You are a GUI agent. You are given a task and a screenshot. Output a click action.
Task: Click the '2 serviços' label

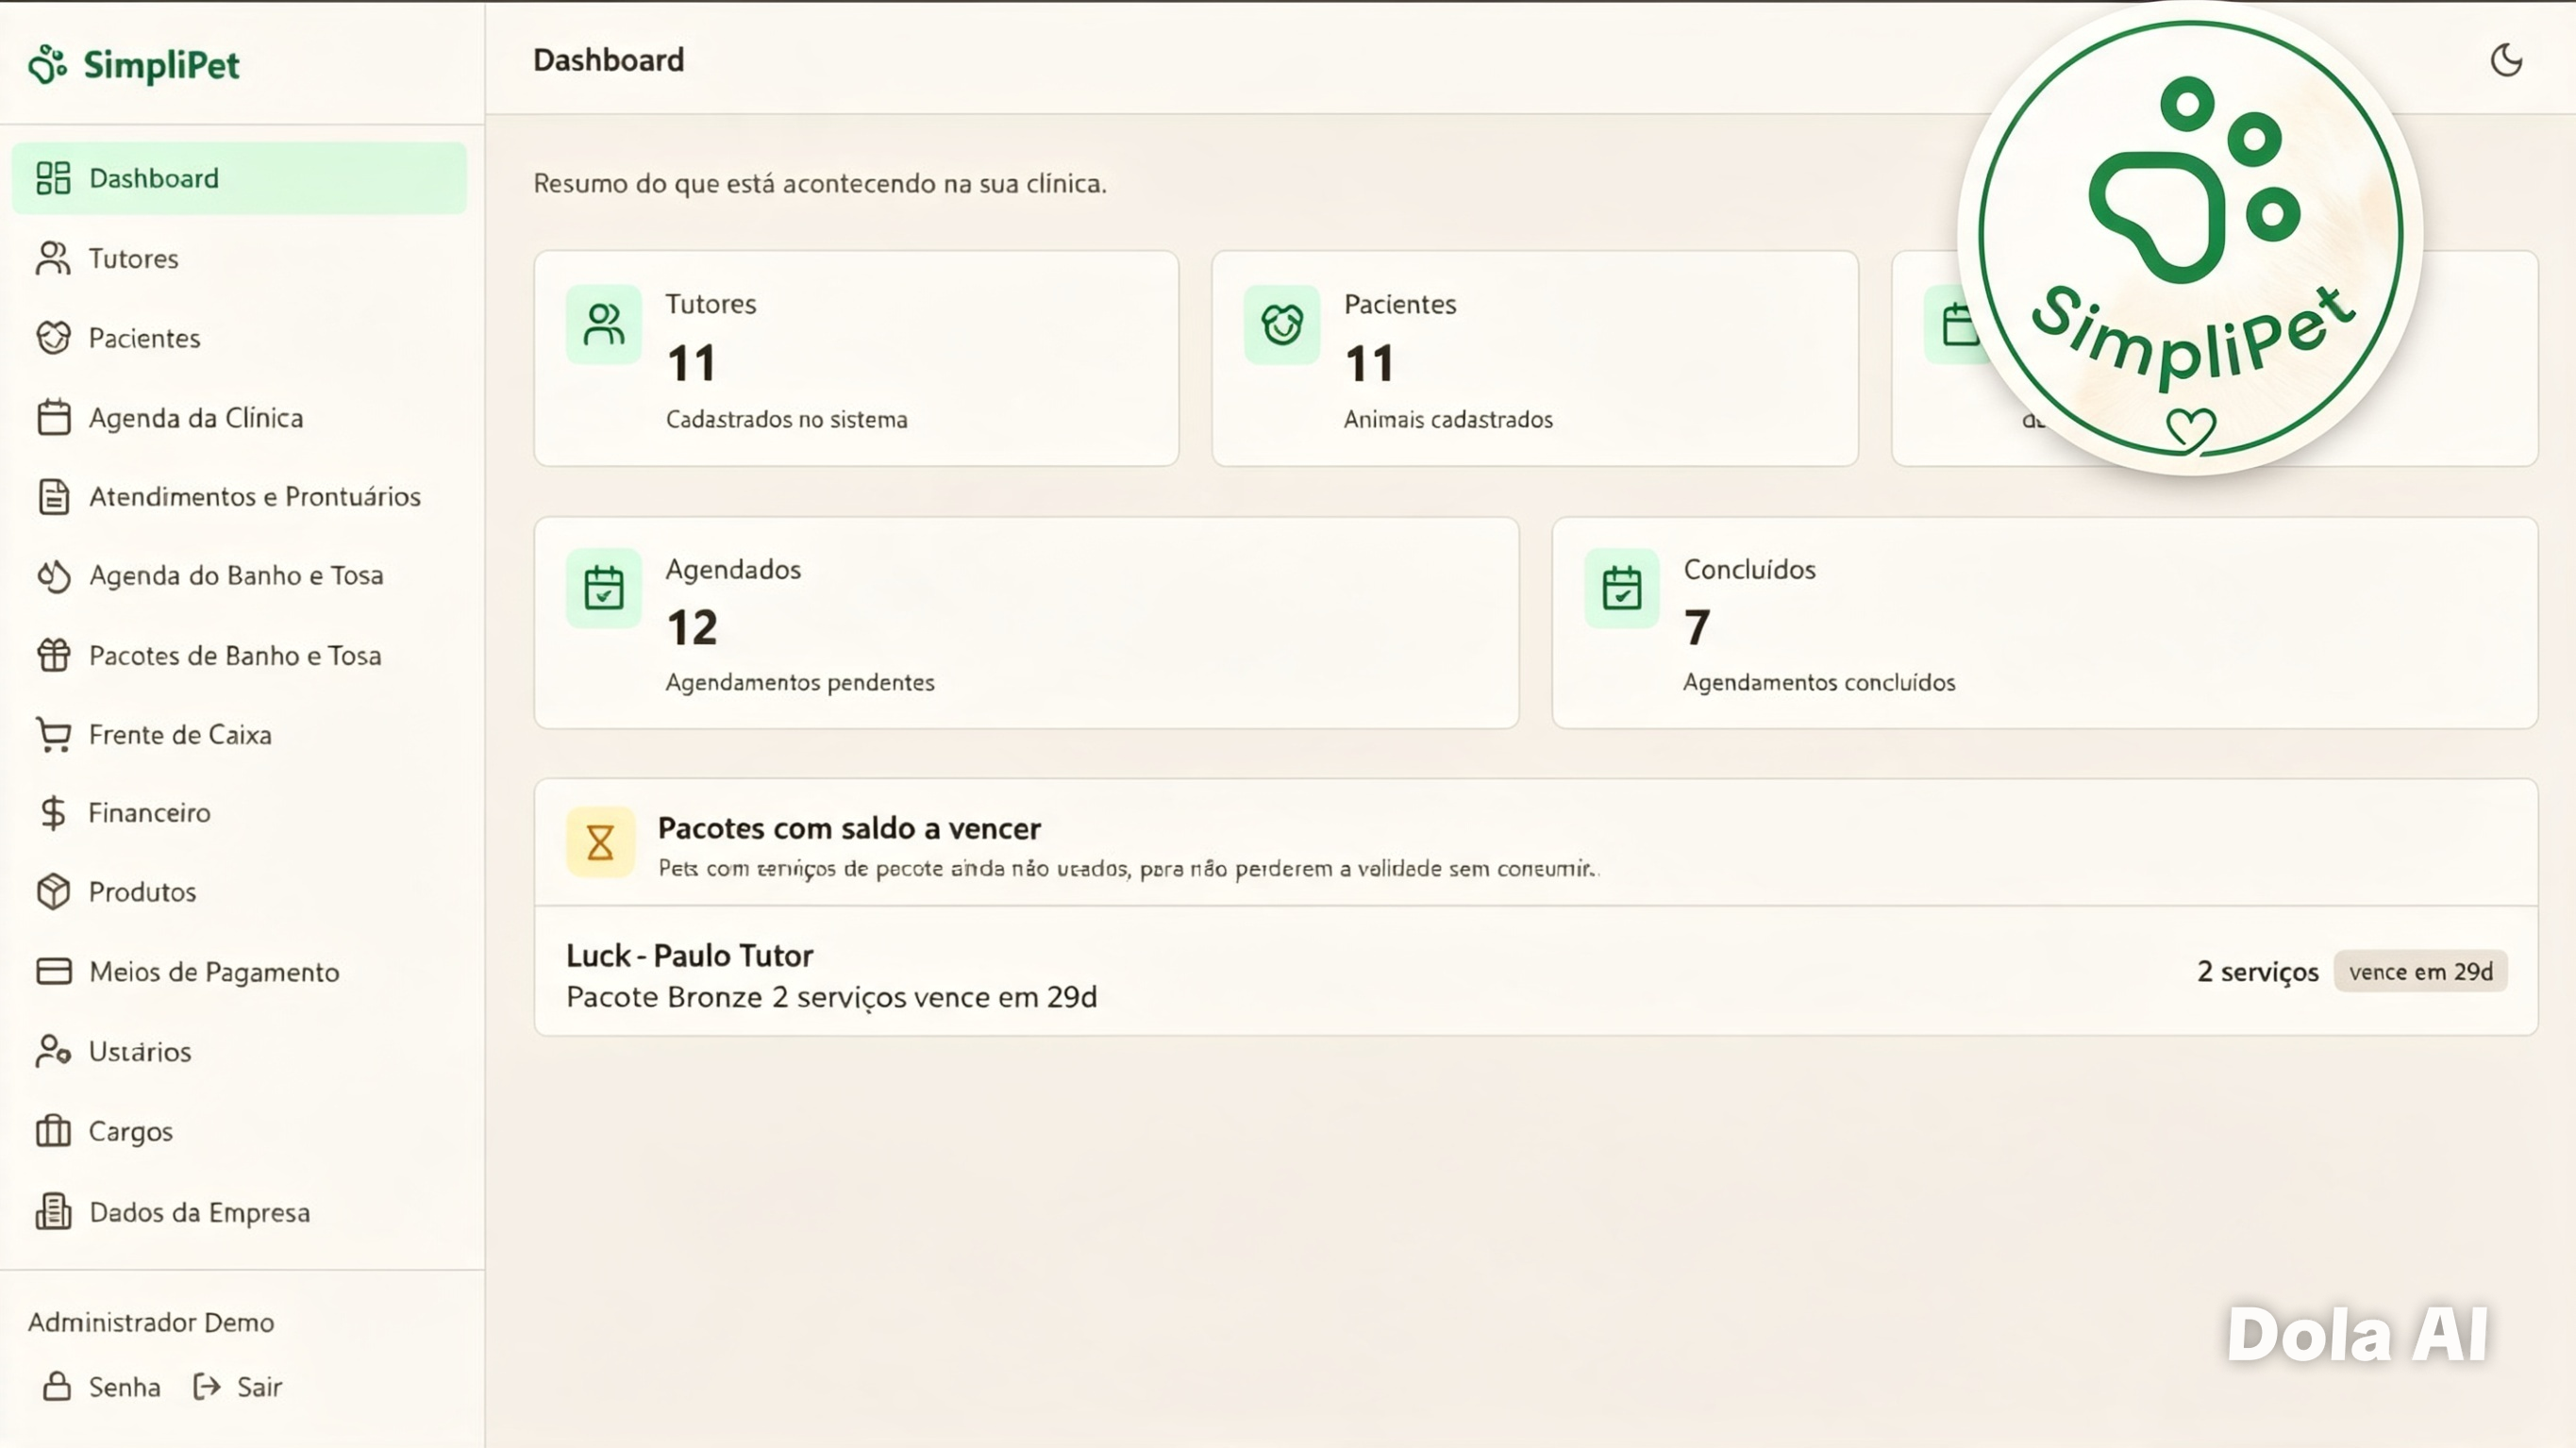tap(2258, 972)
